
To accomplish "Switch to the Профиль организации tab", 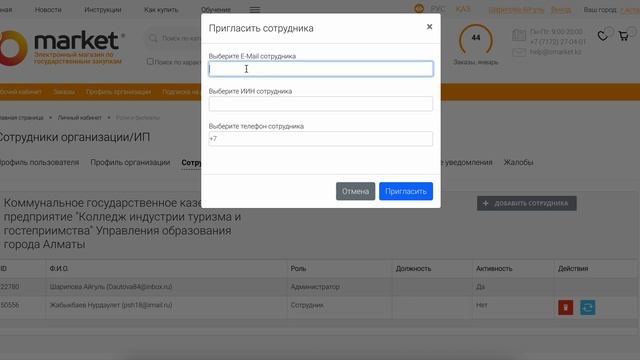I will pyautogui.click(x=130, y=162).
